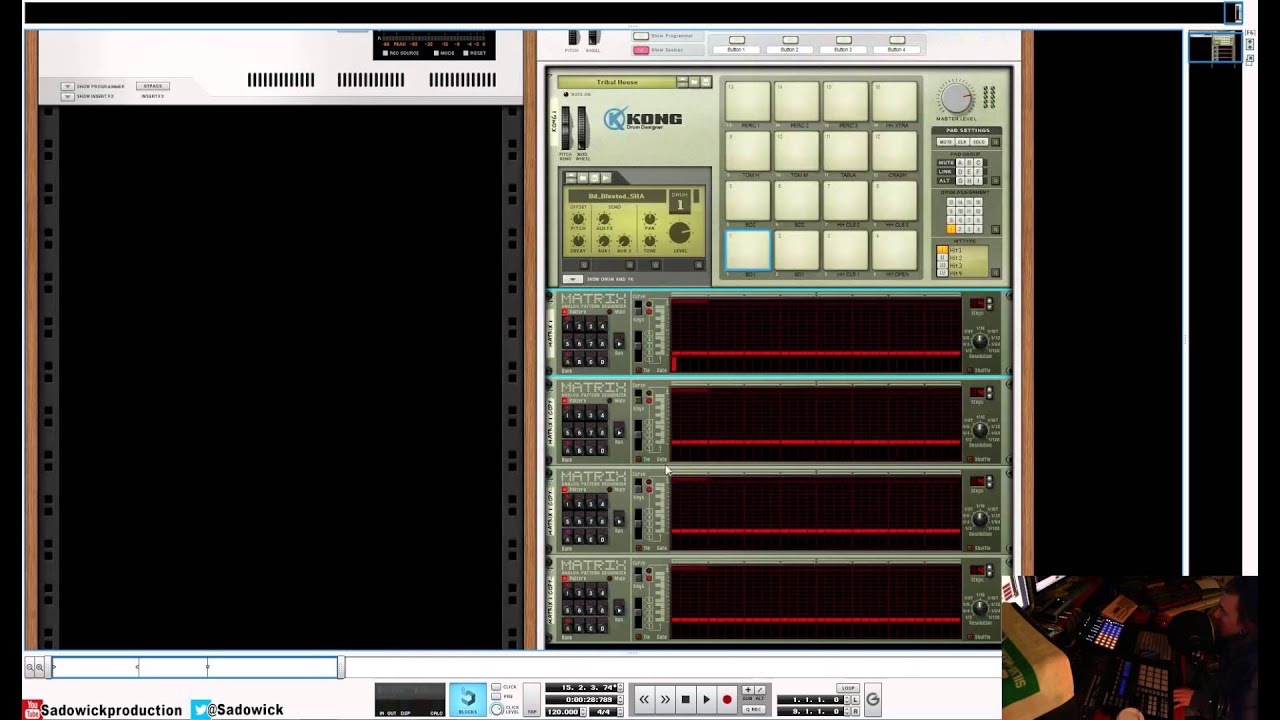Hit Kong pad 12 labeled CRASH
This screenshot has height=720, width=1280.
[895, 151]
